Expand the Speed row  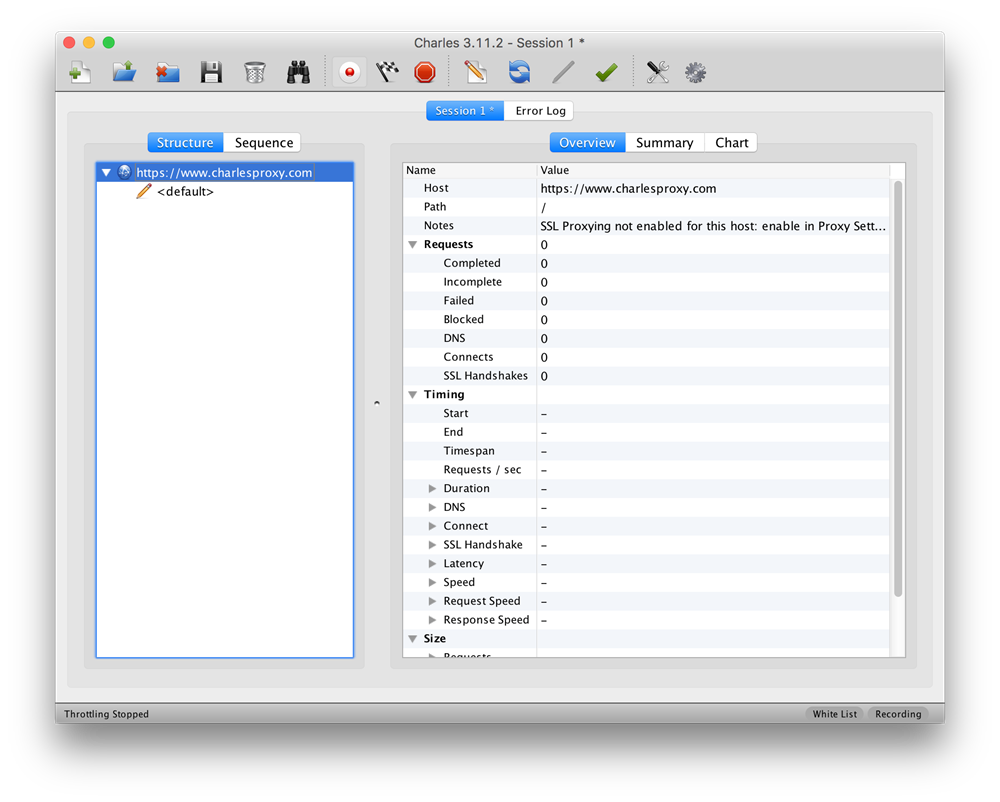[x=432, y=582]
